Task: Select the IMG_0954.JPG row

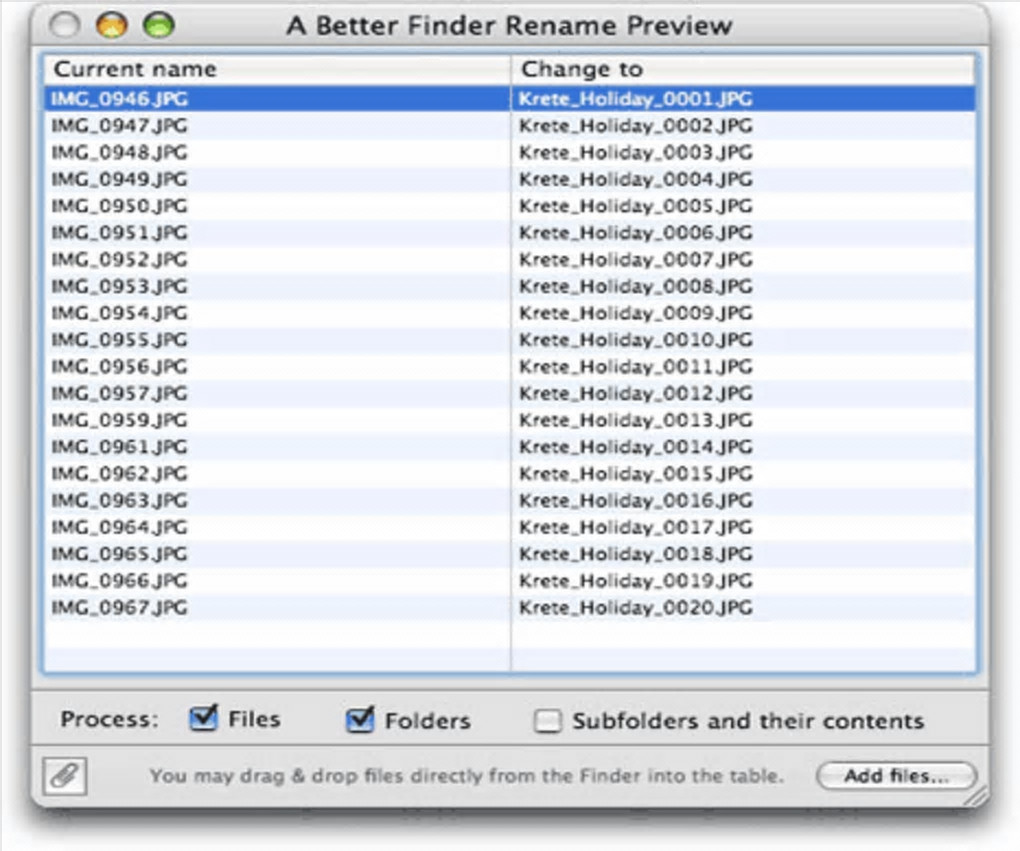Action: point(510,313)
